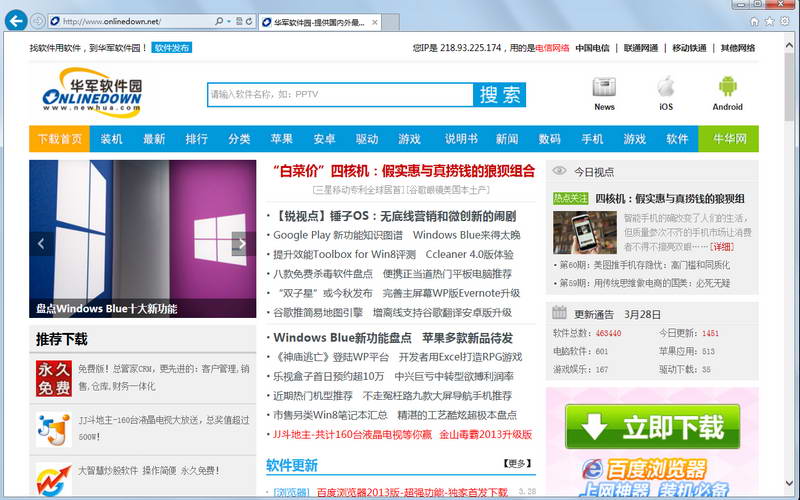Open Favorites star icon

[x=770, y=21]
